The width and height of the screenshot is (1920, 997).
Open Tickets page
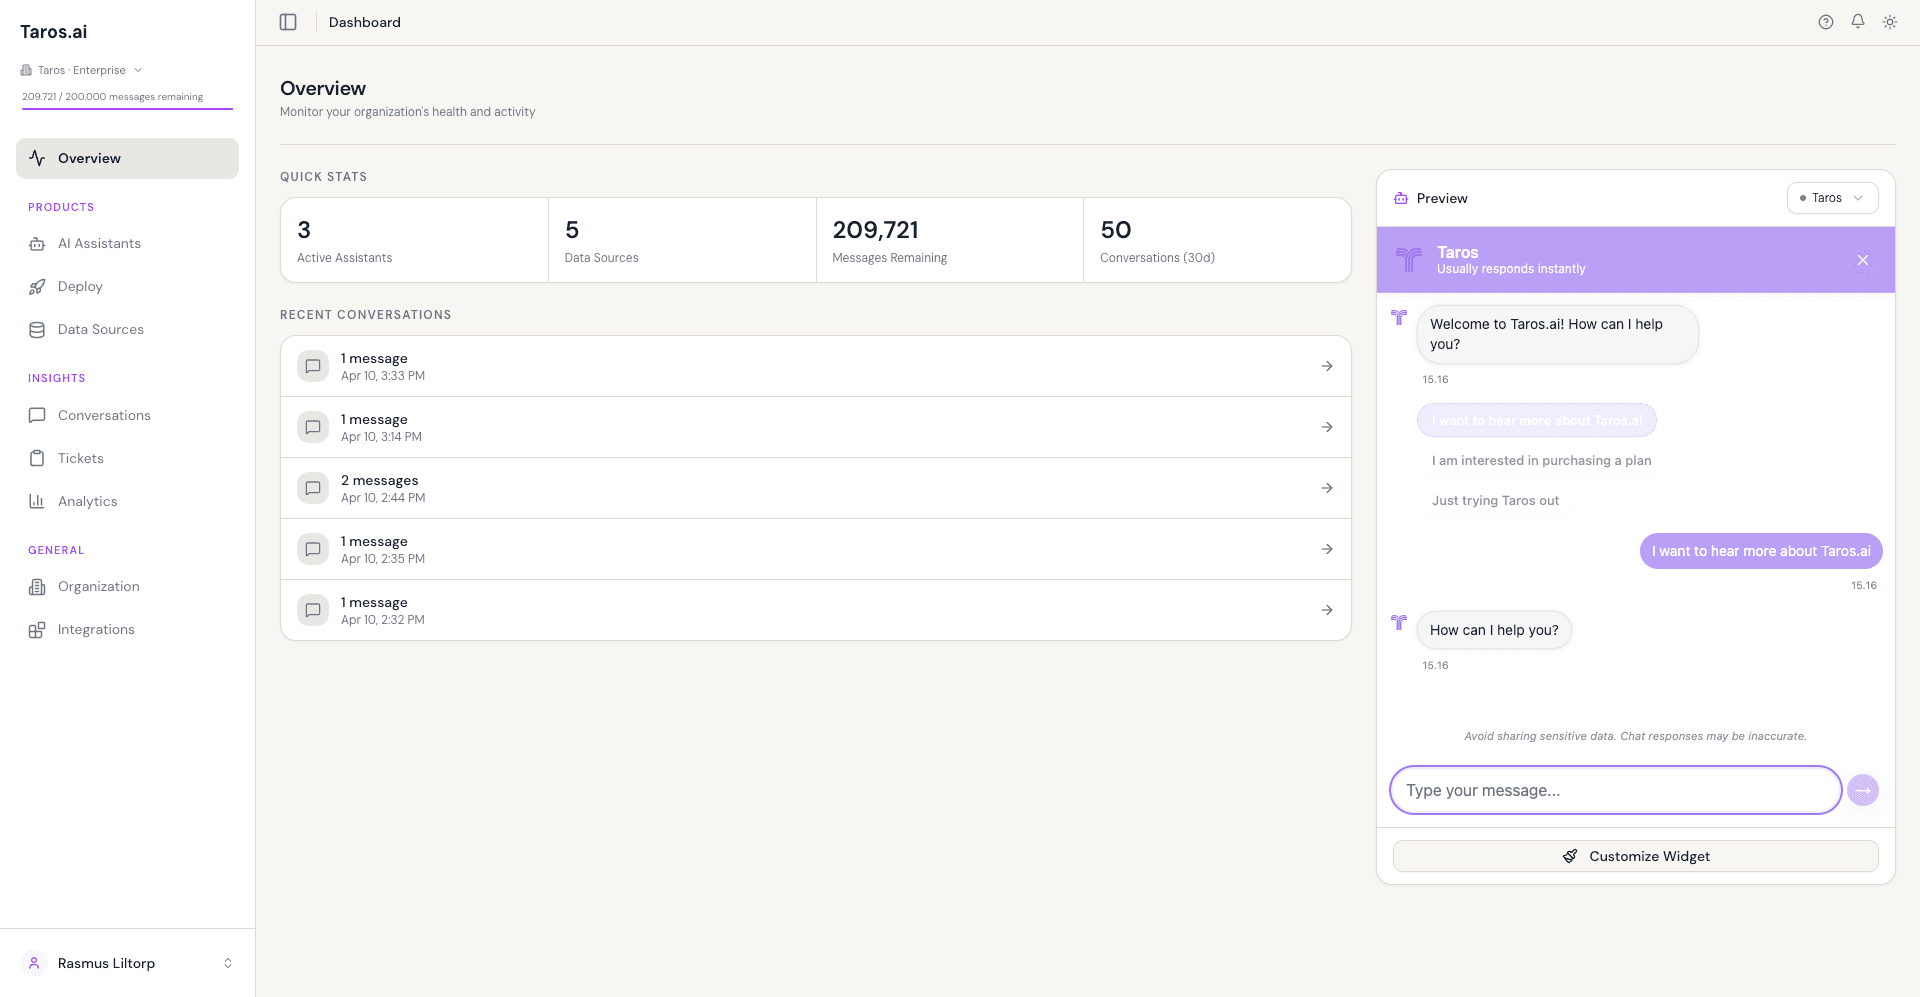(127, 458)
